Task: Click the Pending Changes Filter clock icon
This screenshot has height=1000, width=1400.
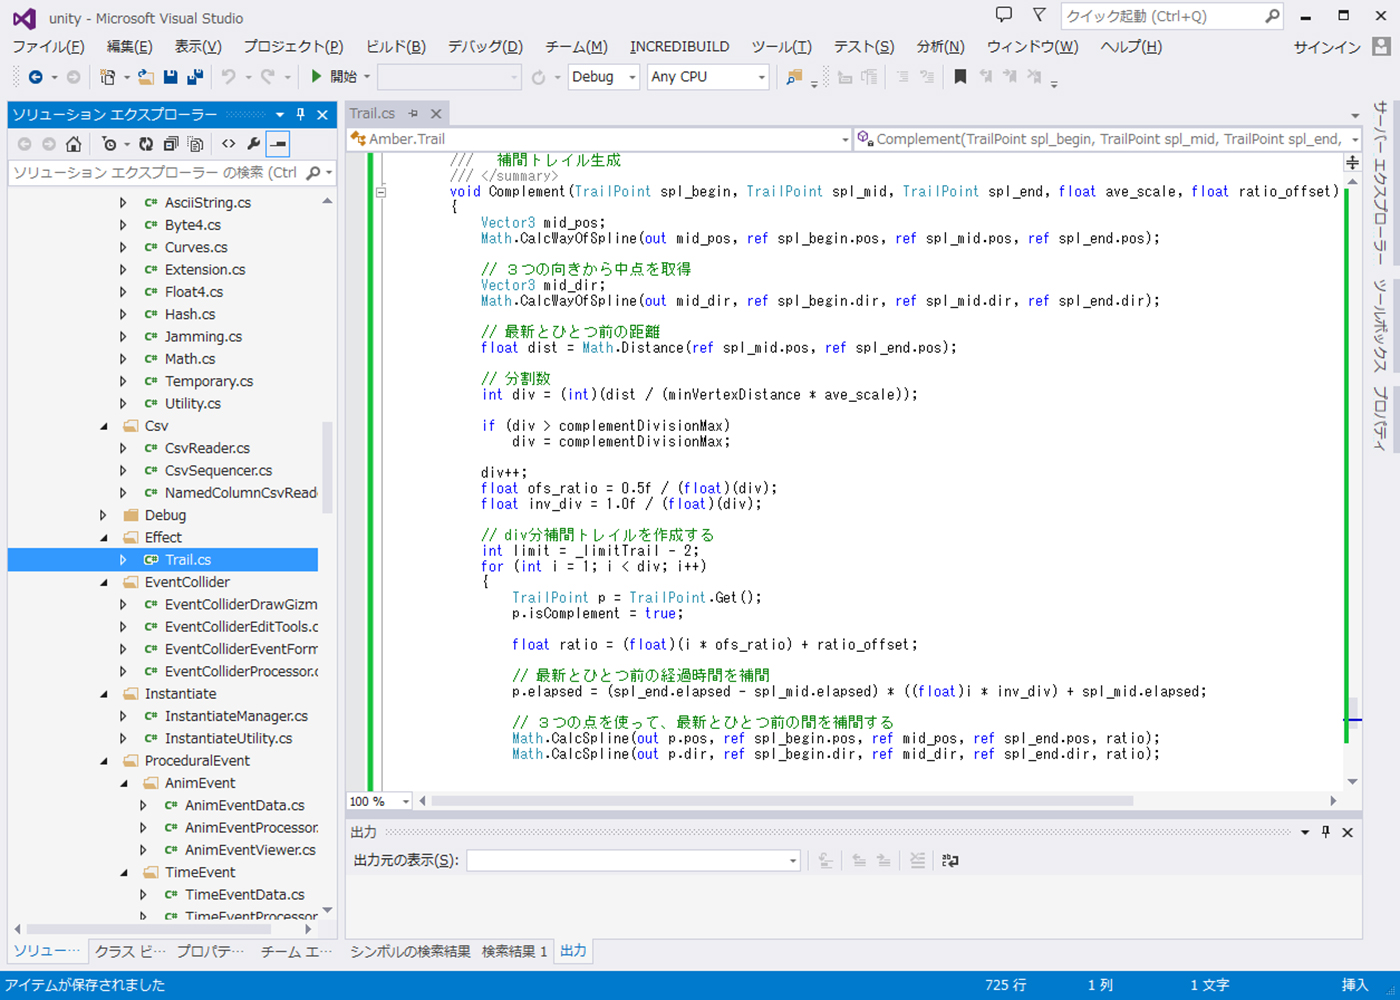Action: [x=109, y=144]
